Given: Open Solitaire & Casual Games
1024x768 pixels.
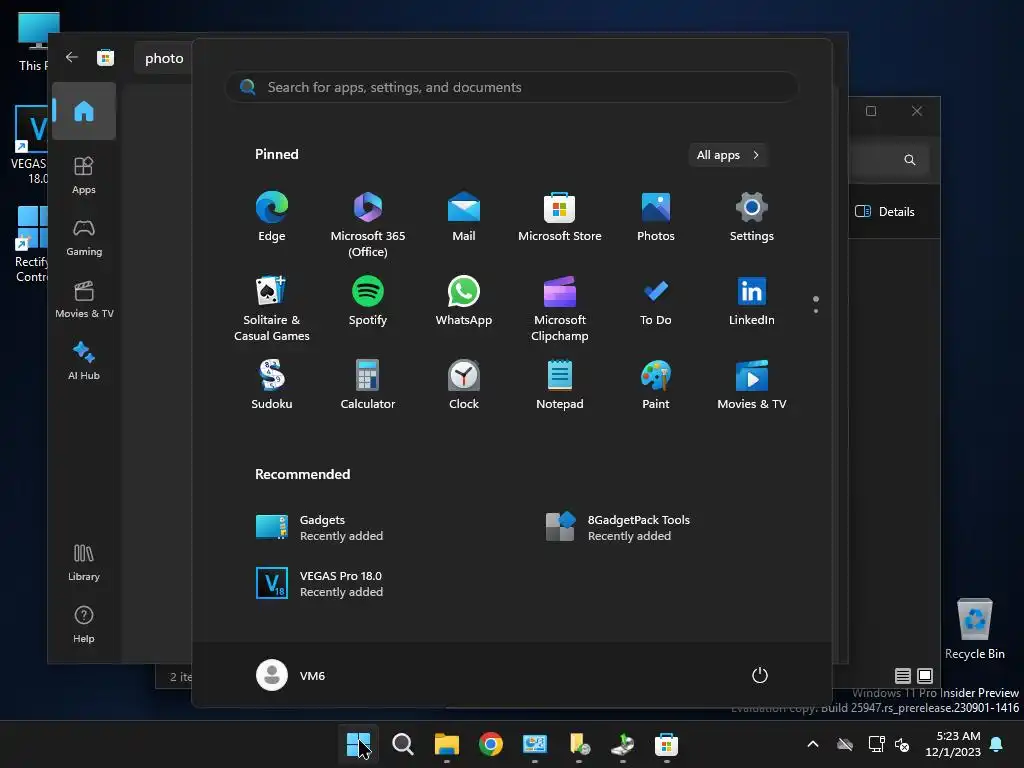Looking at the screenshot, I should click(272, 308).
